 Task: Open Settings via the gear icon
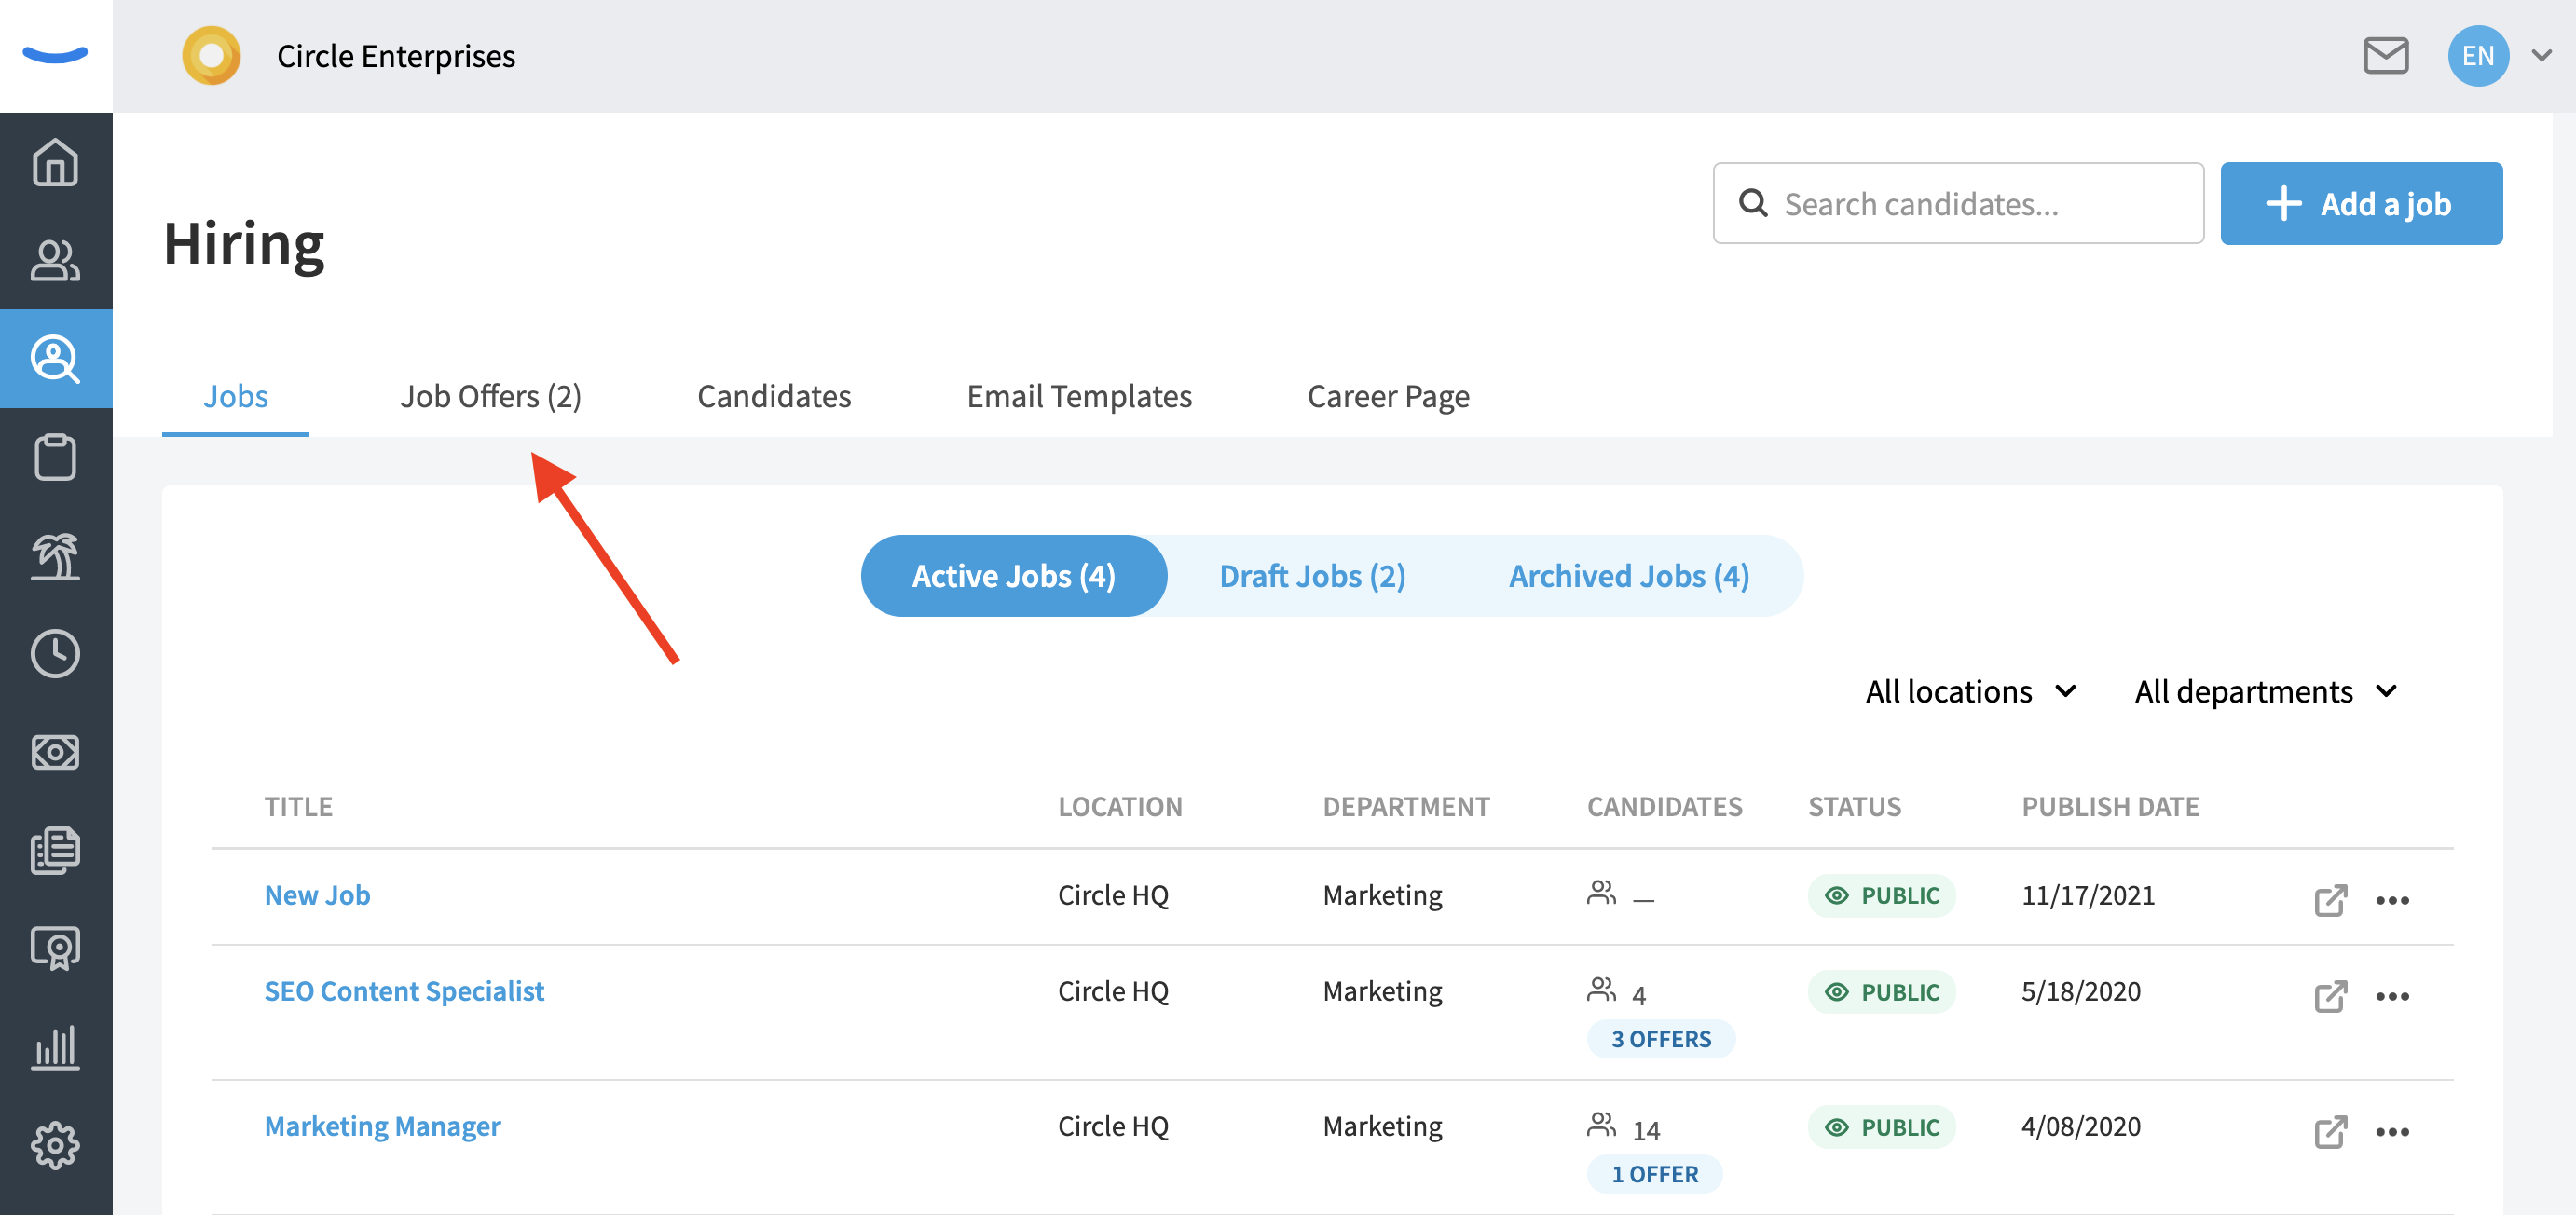click(55, 1145)
